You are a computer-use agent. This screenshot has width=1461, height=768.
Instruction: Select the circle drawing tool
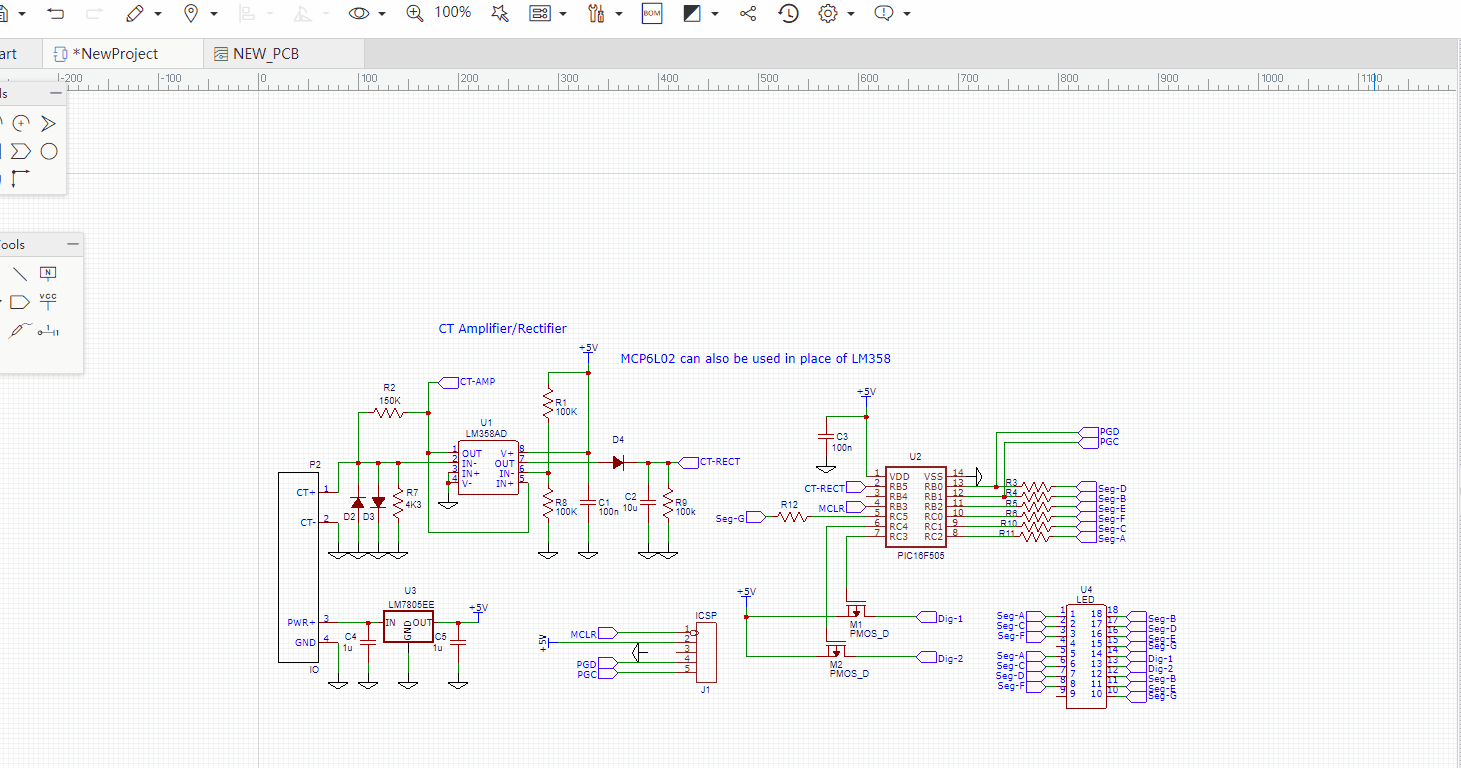click(48, 152)
